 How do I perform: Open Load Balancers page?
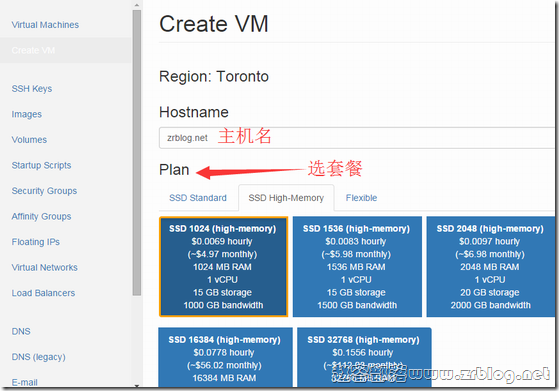(43, 293)
